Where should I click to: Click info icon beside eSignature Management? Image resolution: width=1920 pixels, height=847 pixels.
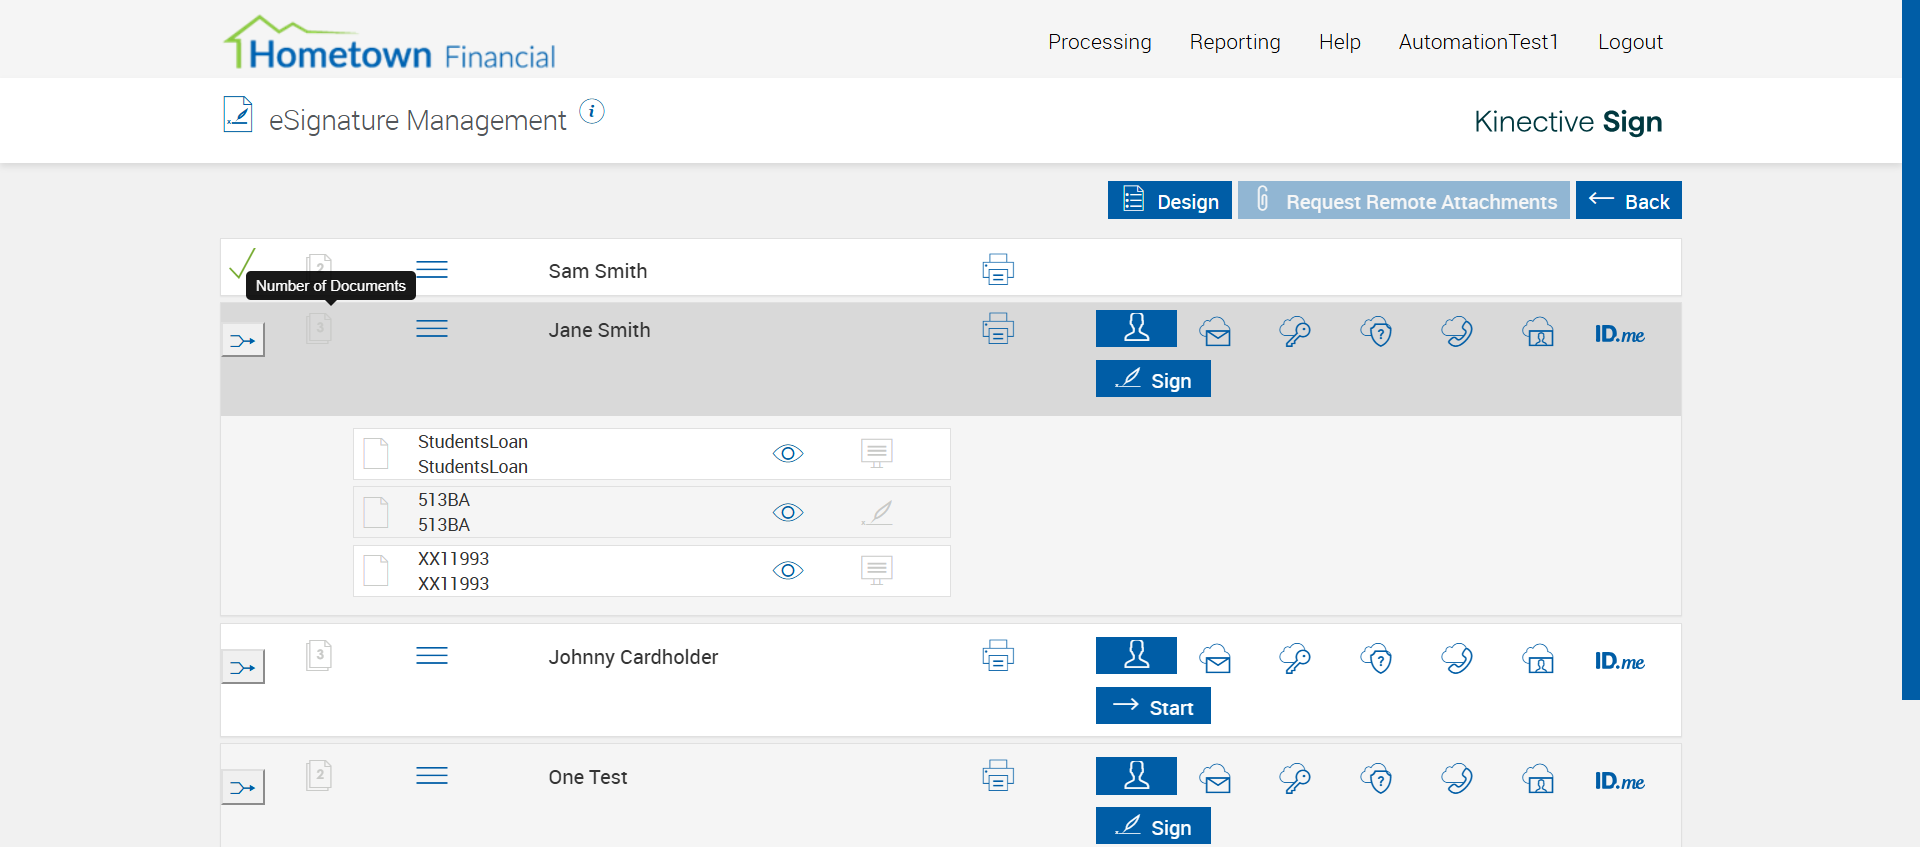(592, 112)
